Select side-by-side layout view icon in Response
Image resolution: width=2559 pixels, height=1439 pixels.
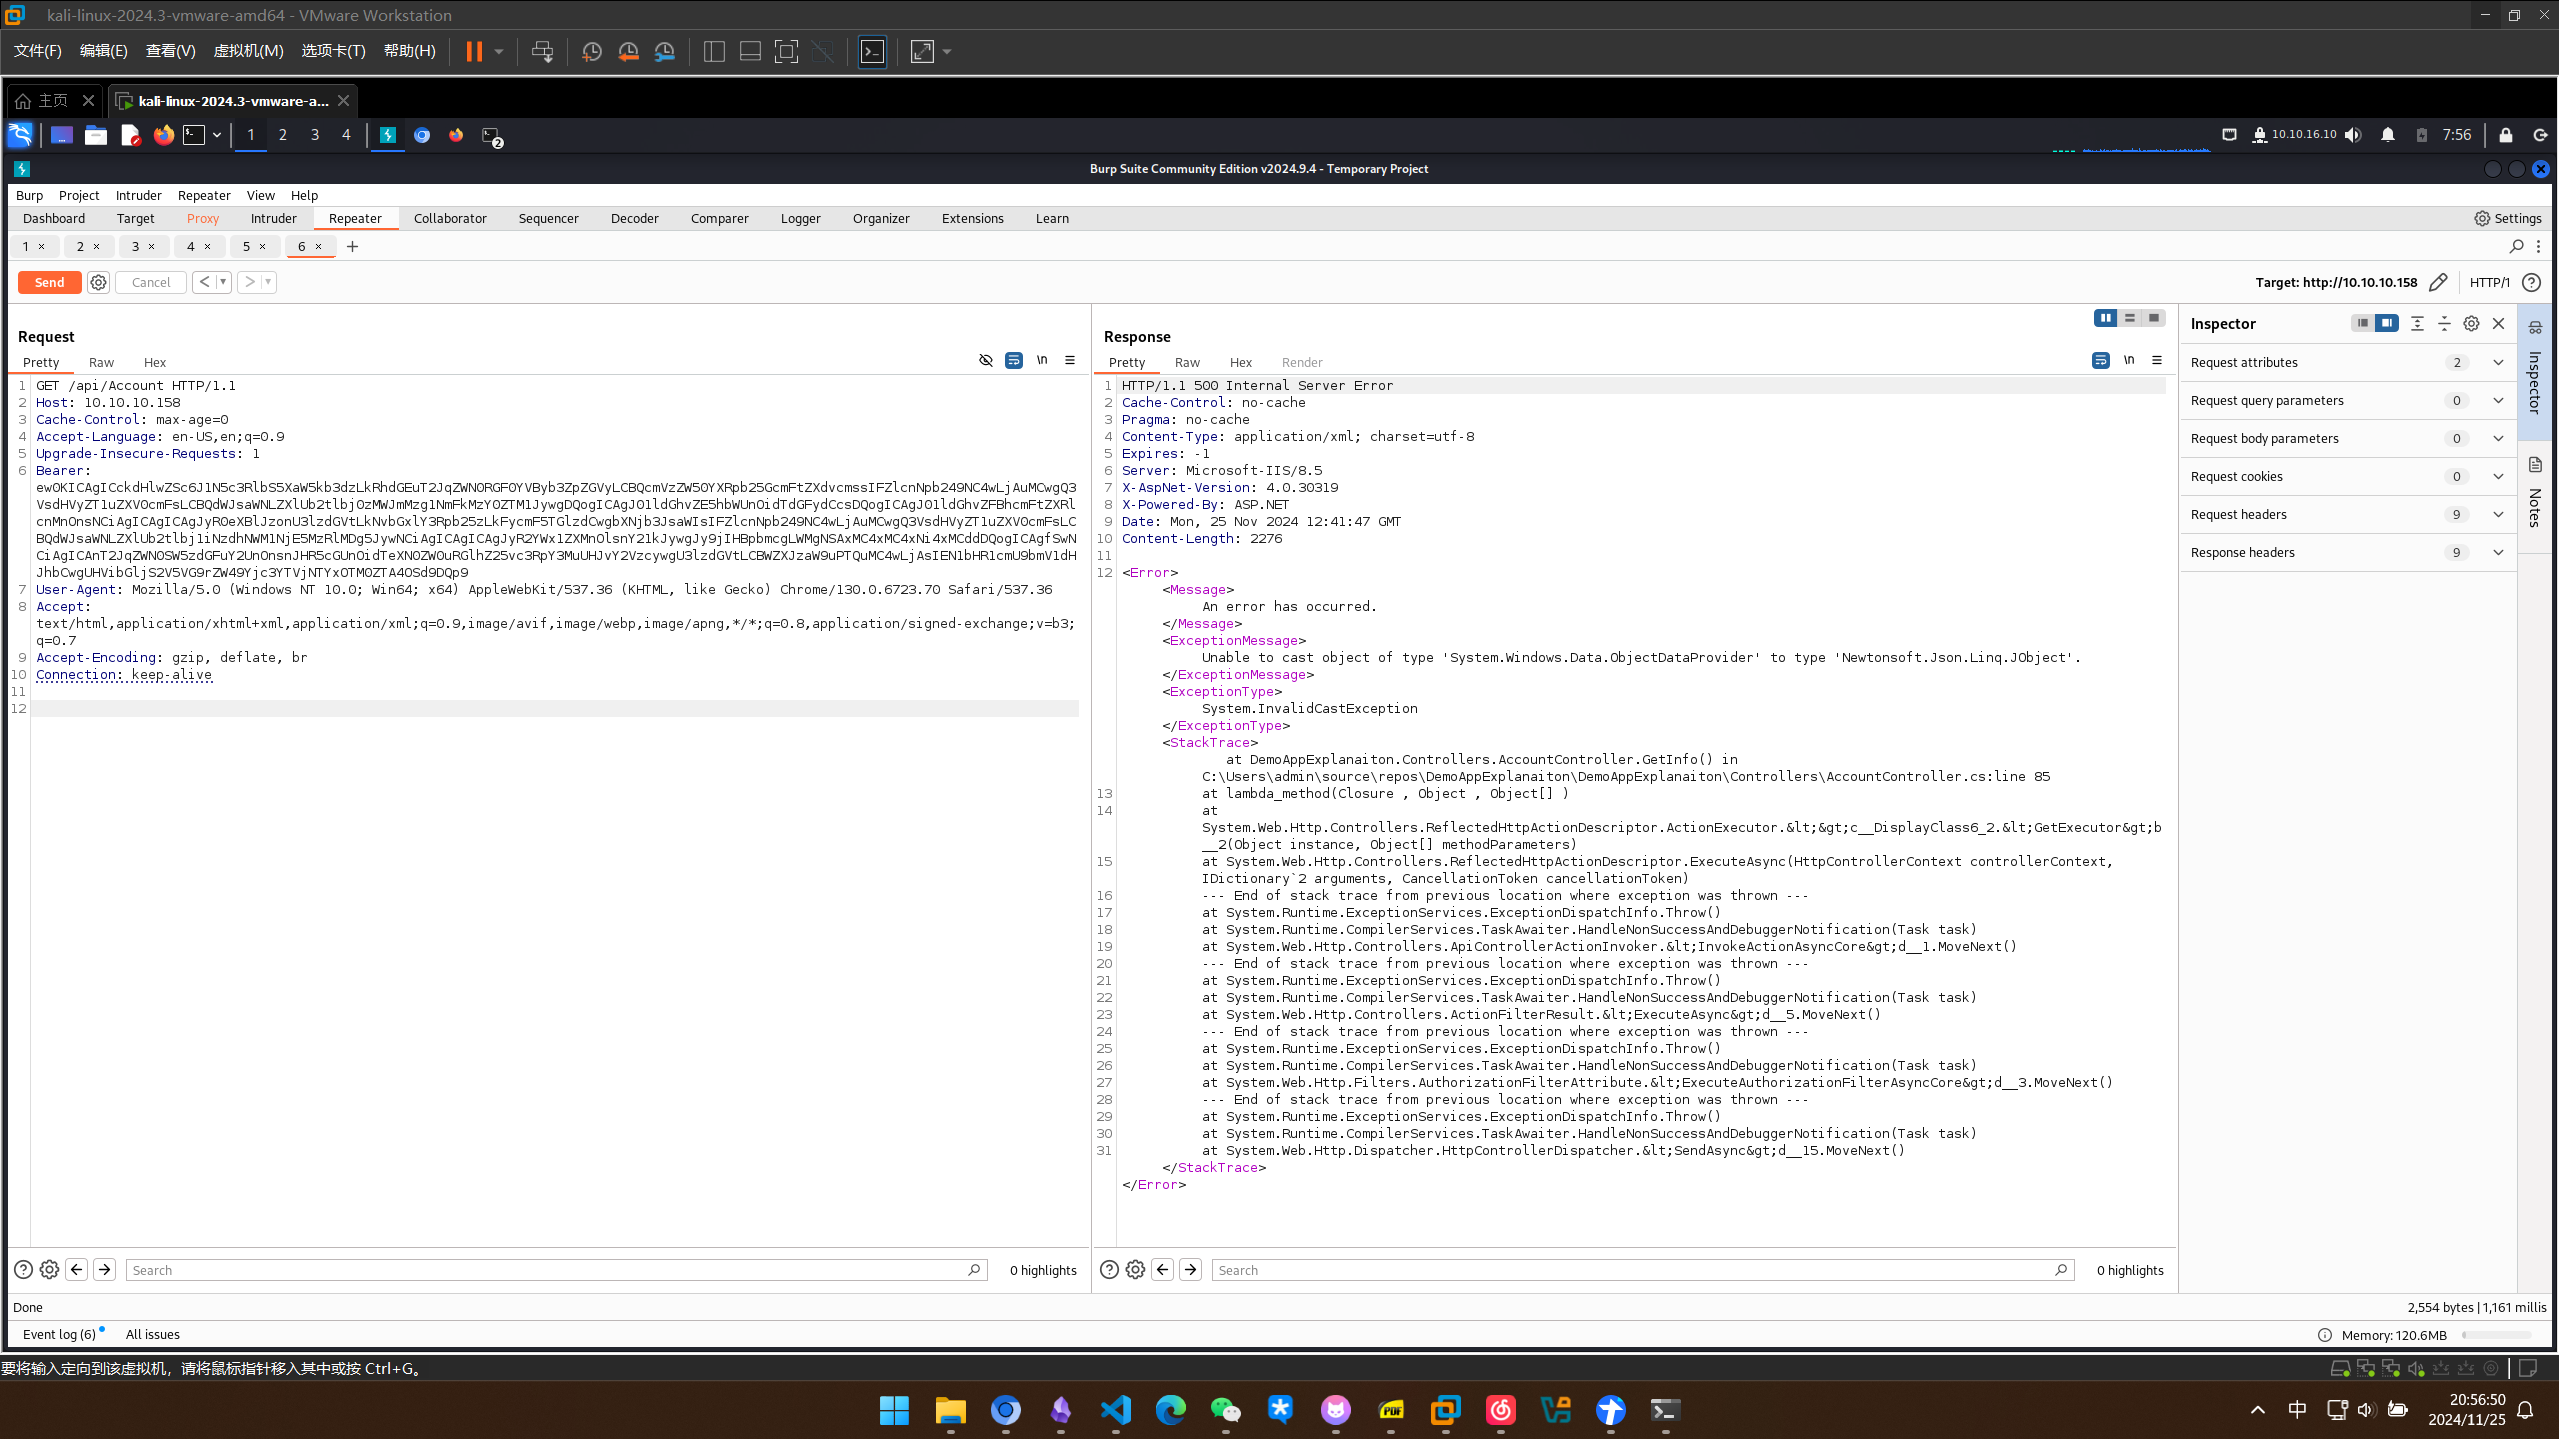(2105, 318)
